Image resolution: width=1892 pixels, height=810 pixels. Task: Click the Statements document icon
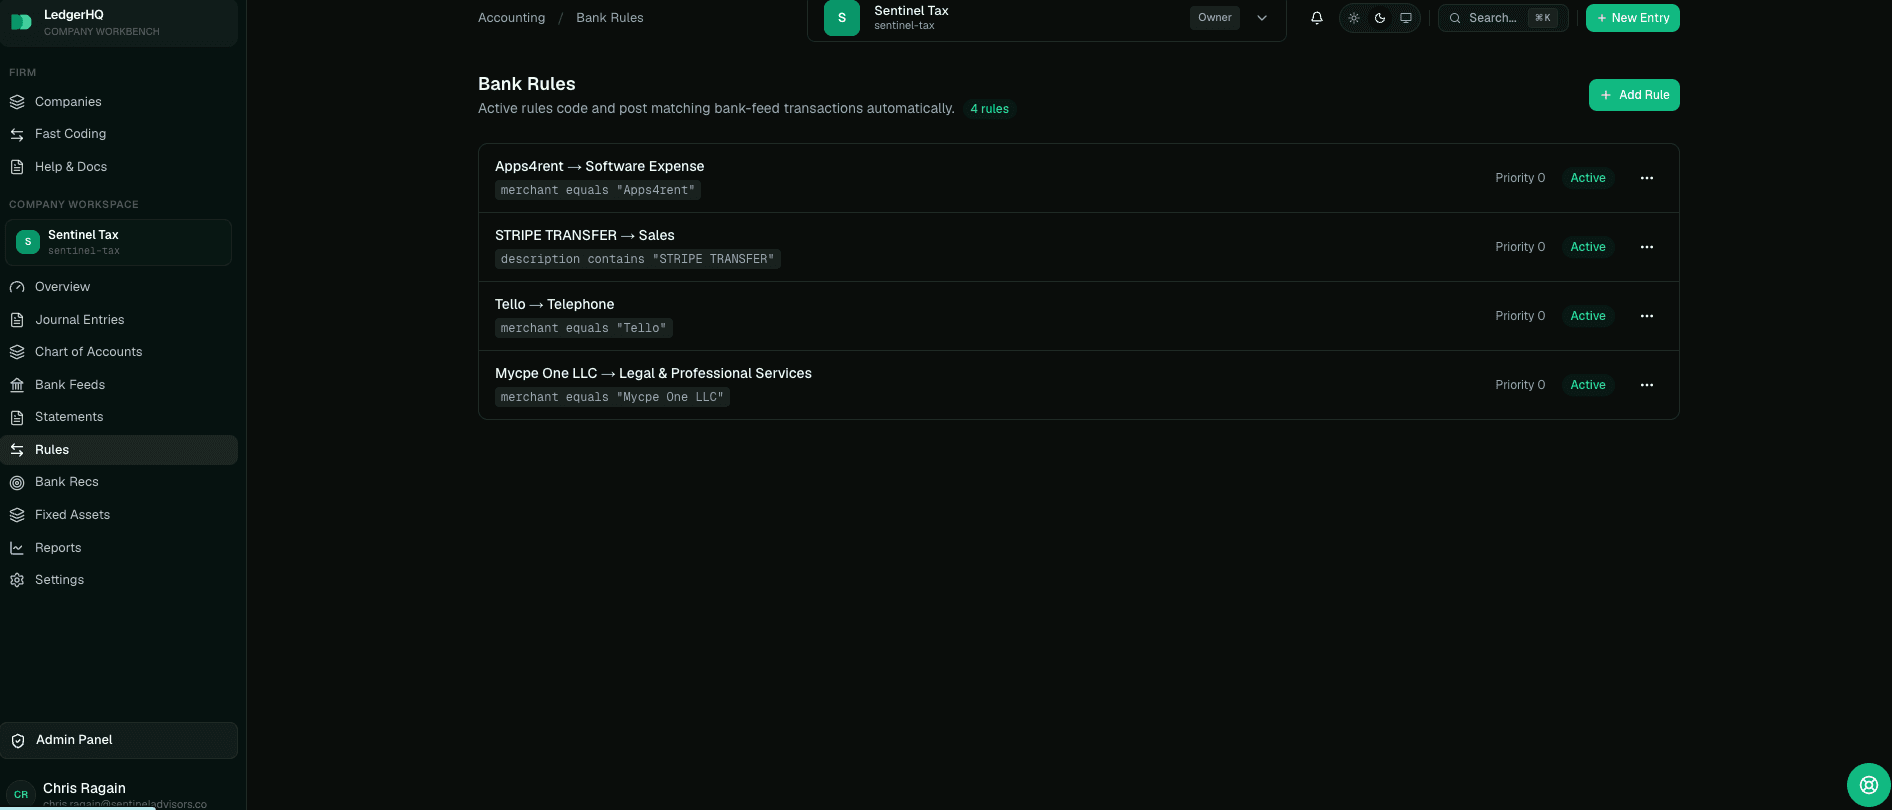pyautogui.click(x=17, y=417)
